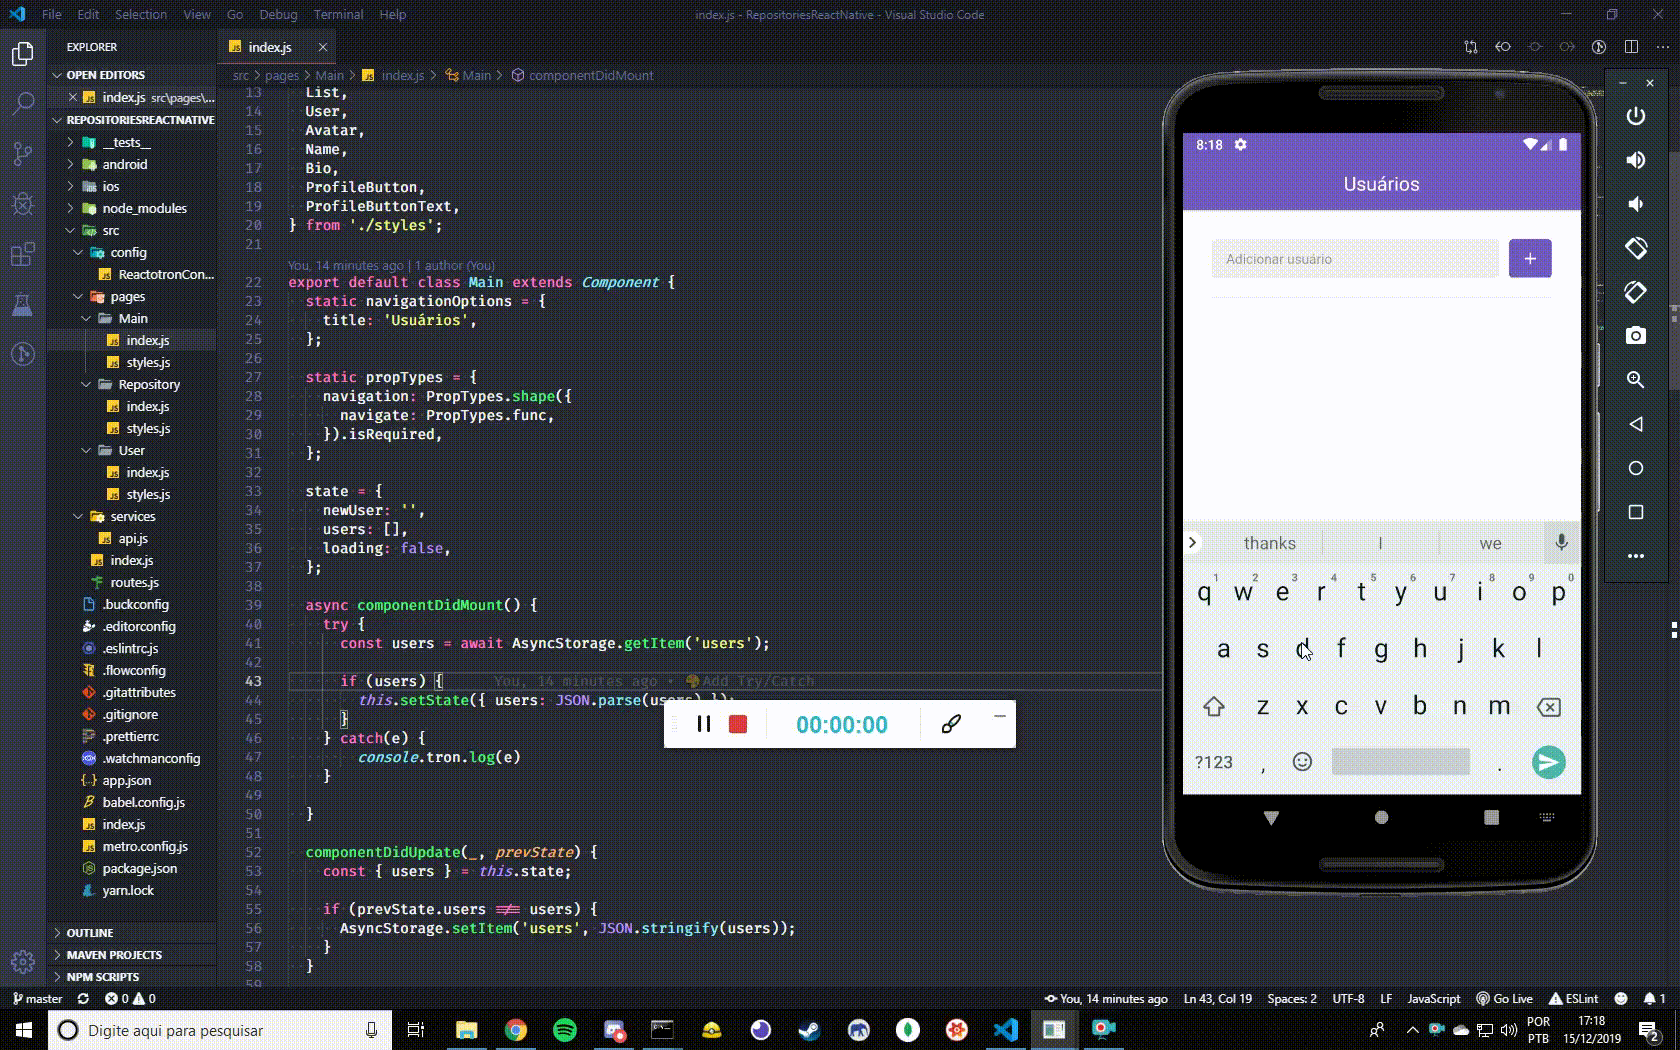
Task: Pause the screen recording
Action: point(703,724)
